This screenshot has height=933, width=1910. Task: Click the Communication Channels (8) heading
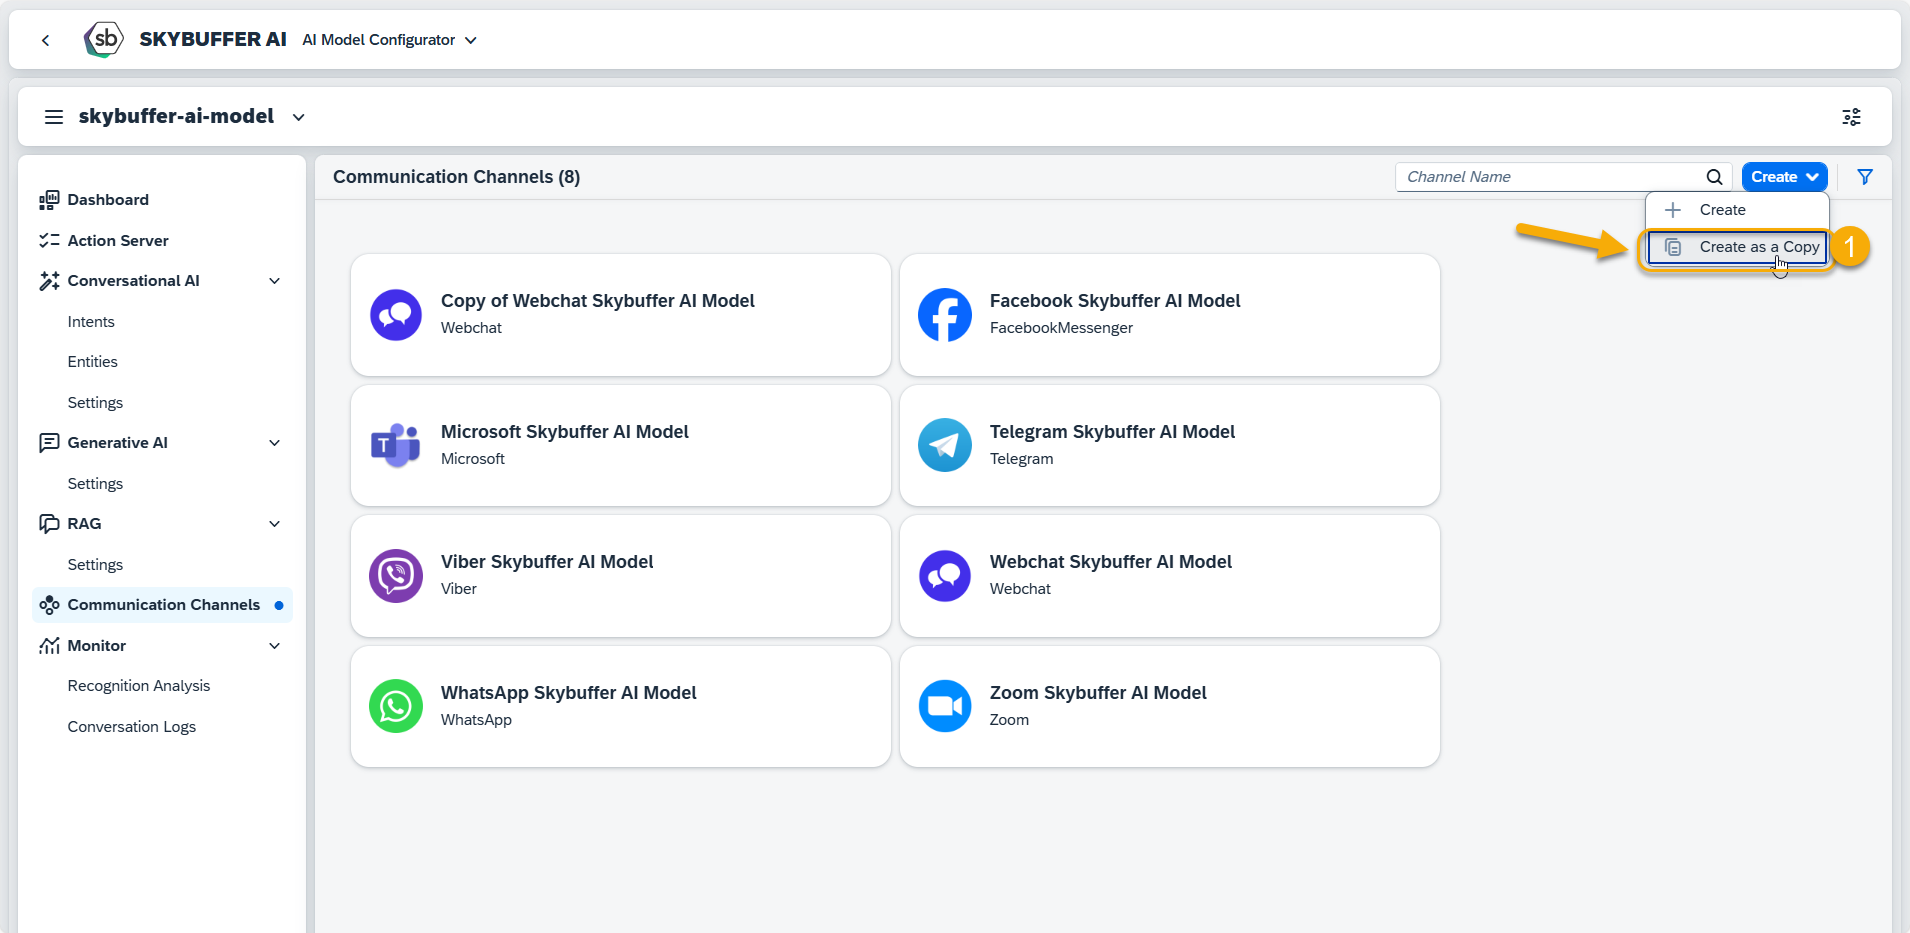pyautogui.click(x=456, y=177)
